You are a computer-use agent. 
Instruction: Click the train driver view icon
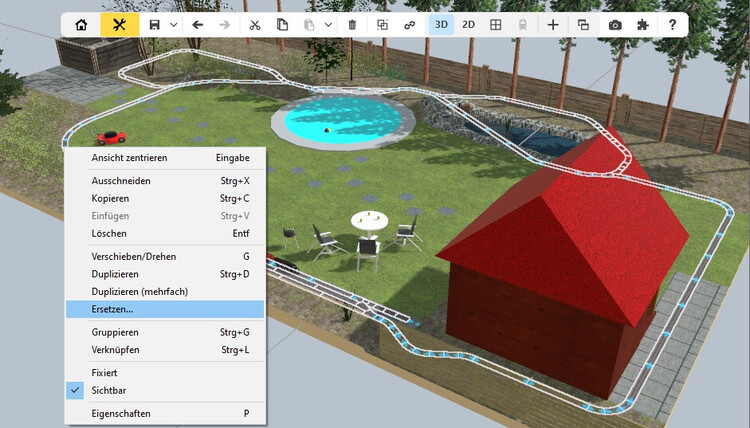[x=523, y=25]
